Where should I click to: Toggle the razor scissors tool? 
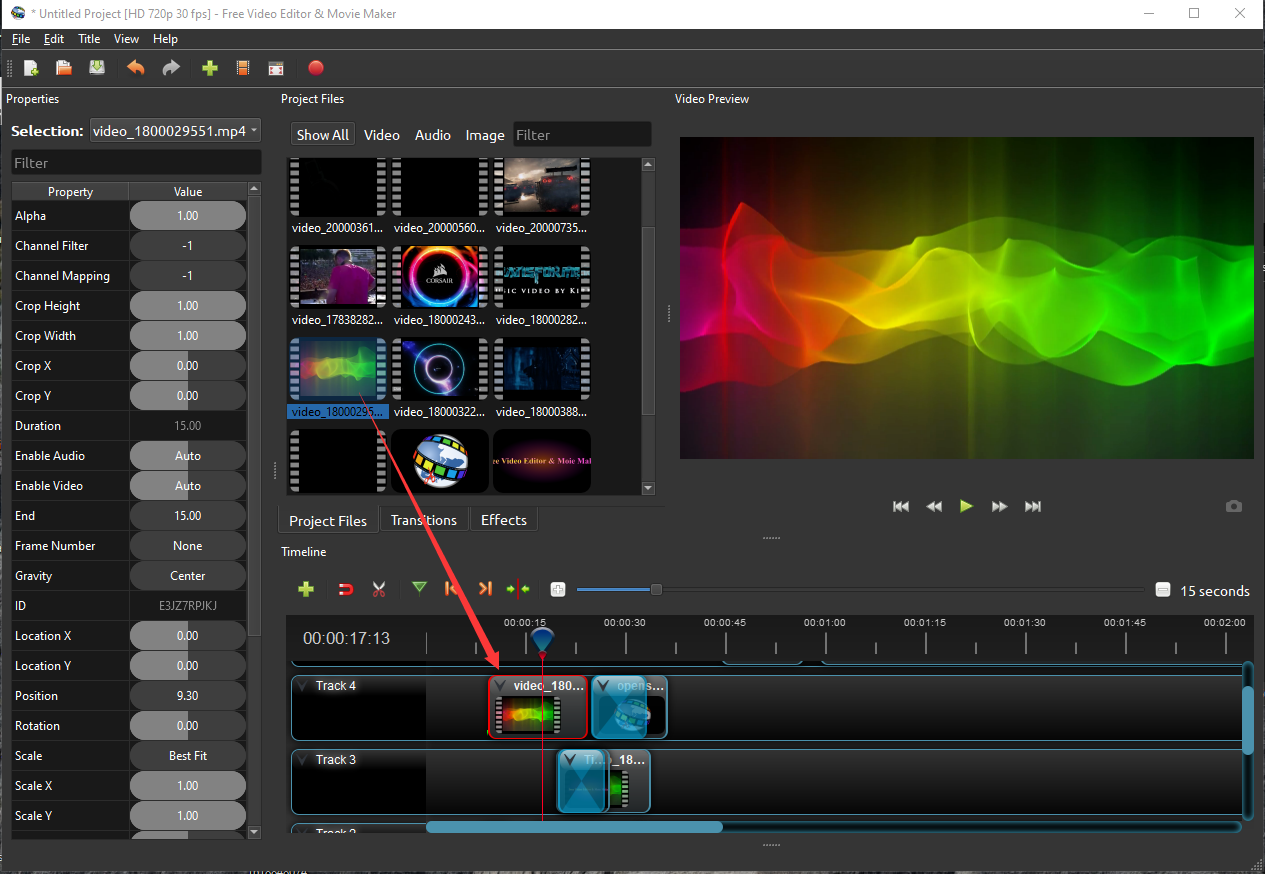tap(378, 589)
